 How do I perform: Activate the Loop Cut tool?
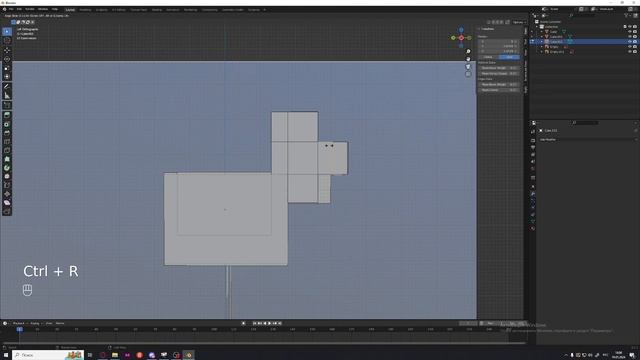[7, 142]
